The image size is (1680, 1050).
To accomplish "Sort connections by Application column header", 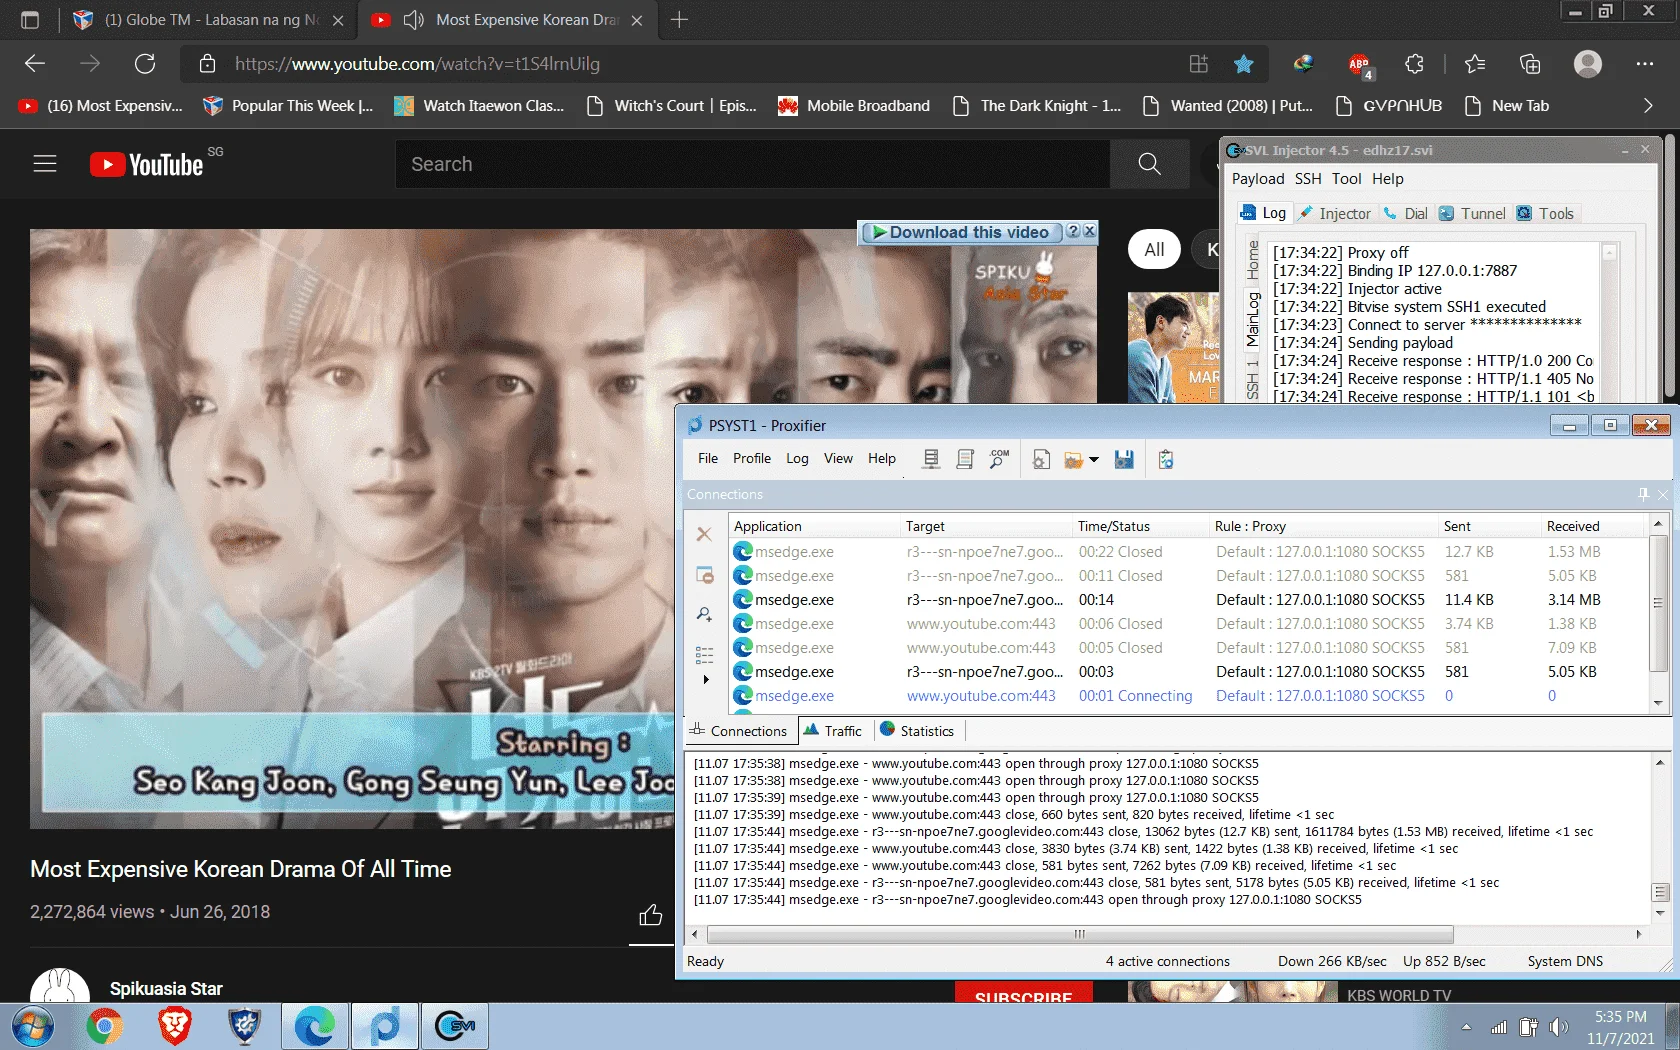I will click(813, 526).
